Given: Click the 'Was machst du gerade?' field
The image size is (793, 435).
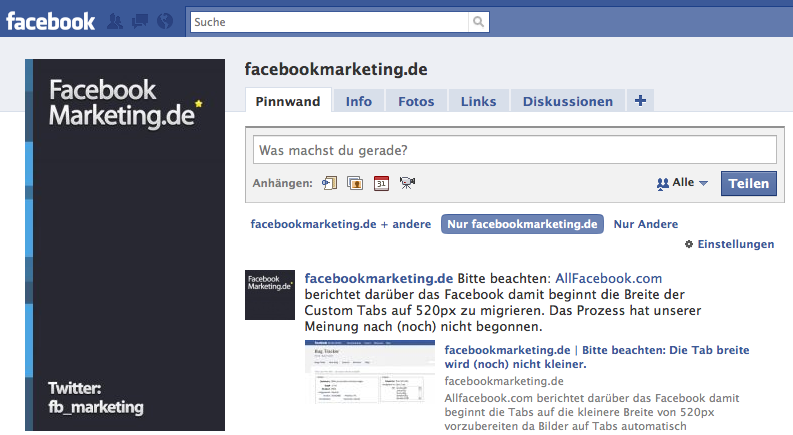Looking at the screenshot, I should [x=515, y=150].
